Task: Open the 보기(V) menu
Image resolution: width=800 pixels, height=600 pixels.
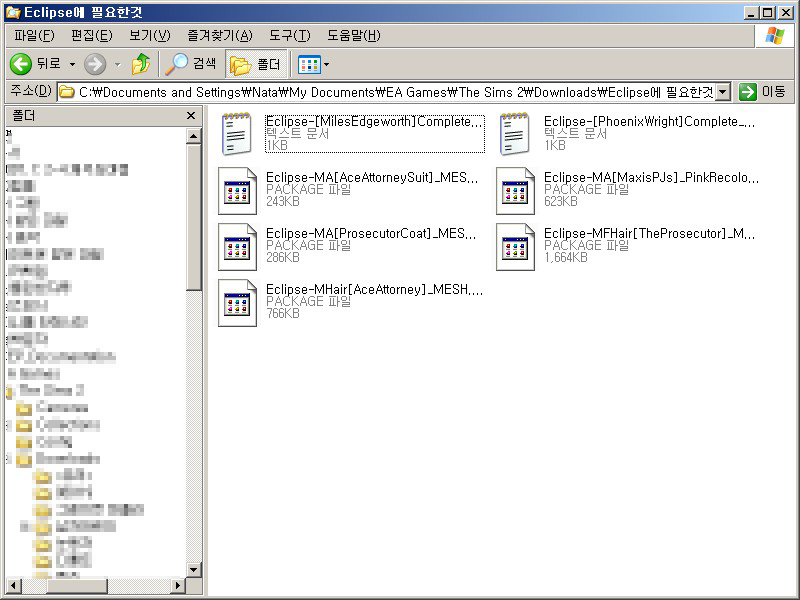Action: pos(149,35)
